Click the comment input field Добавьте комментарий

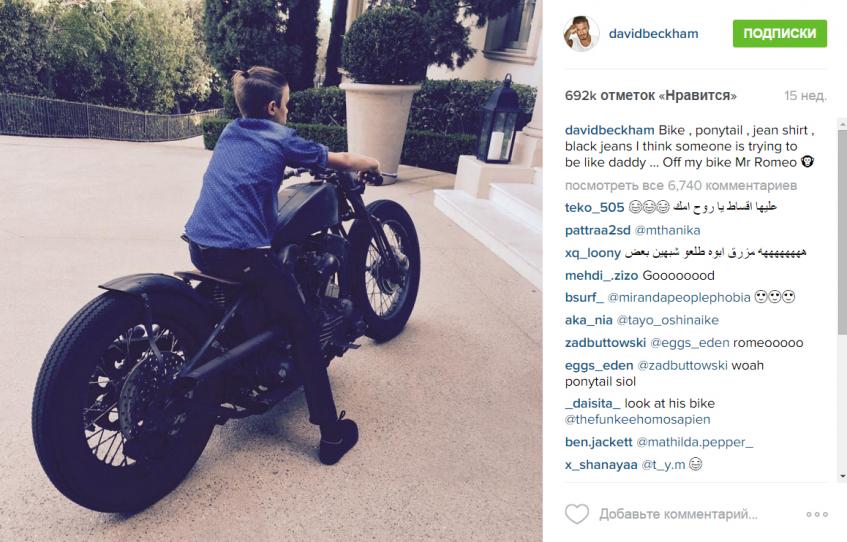tap(678, 514)
